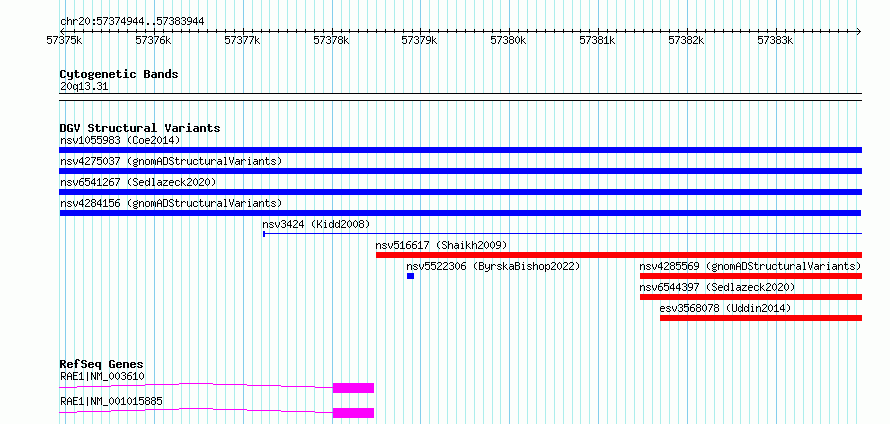Click the DGV Structural Variants track title

tap(140, 128)
